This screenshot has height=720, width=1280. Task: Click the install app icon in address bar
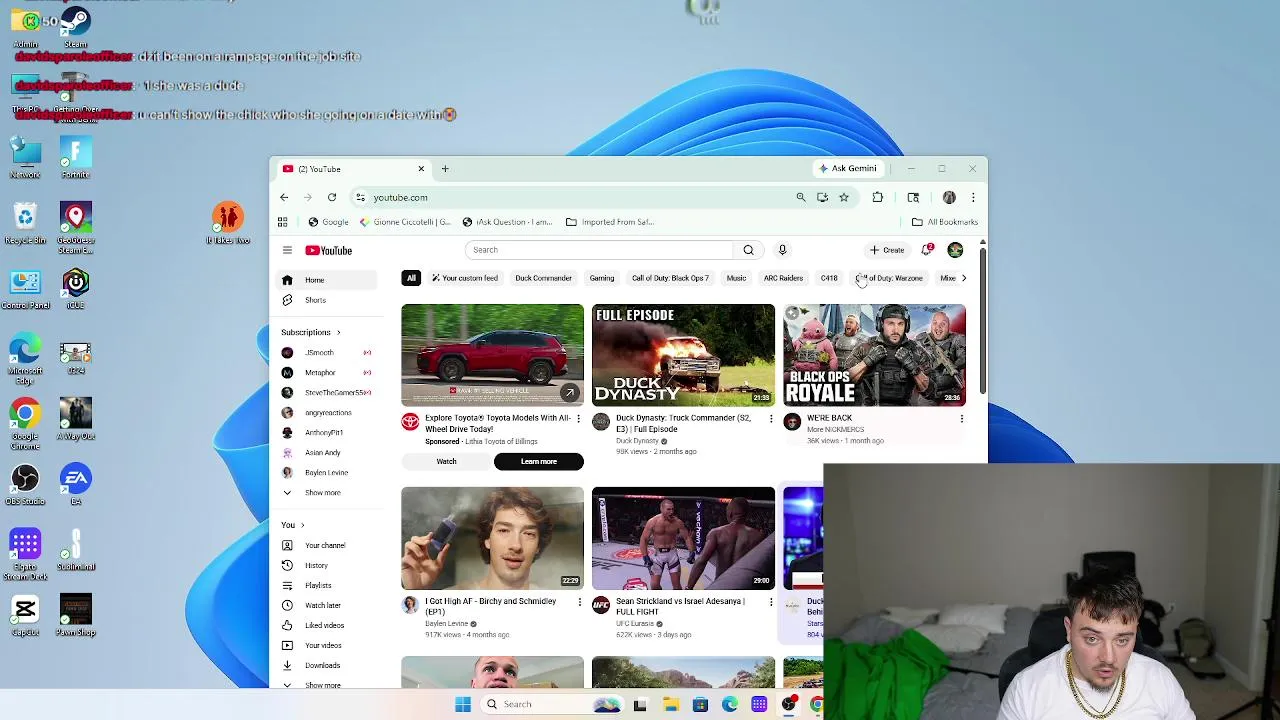pyautogui.click(x=822, y=198)
